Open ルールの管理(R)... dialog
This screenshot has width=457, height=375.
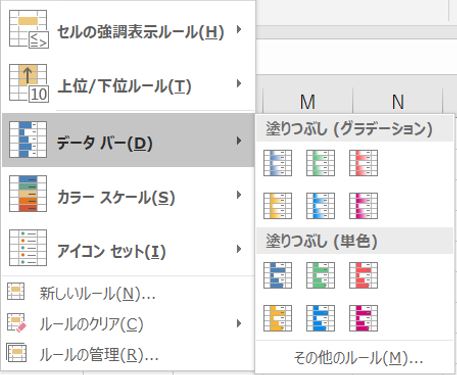click(128, 354)
